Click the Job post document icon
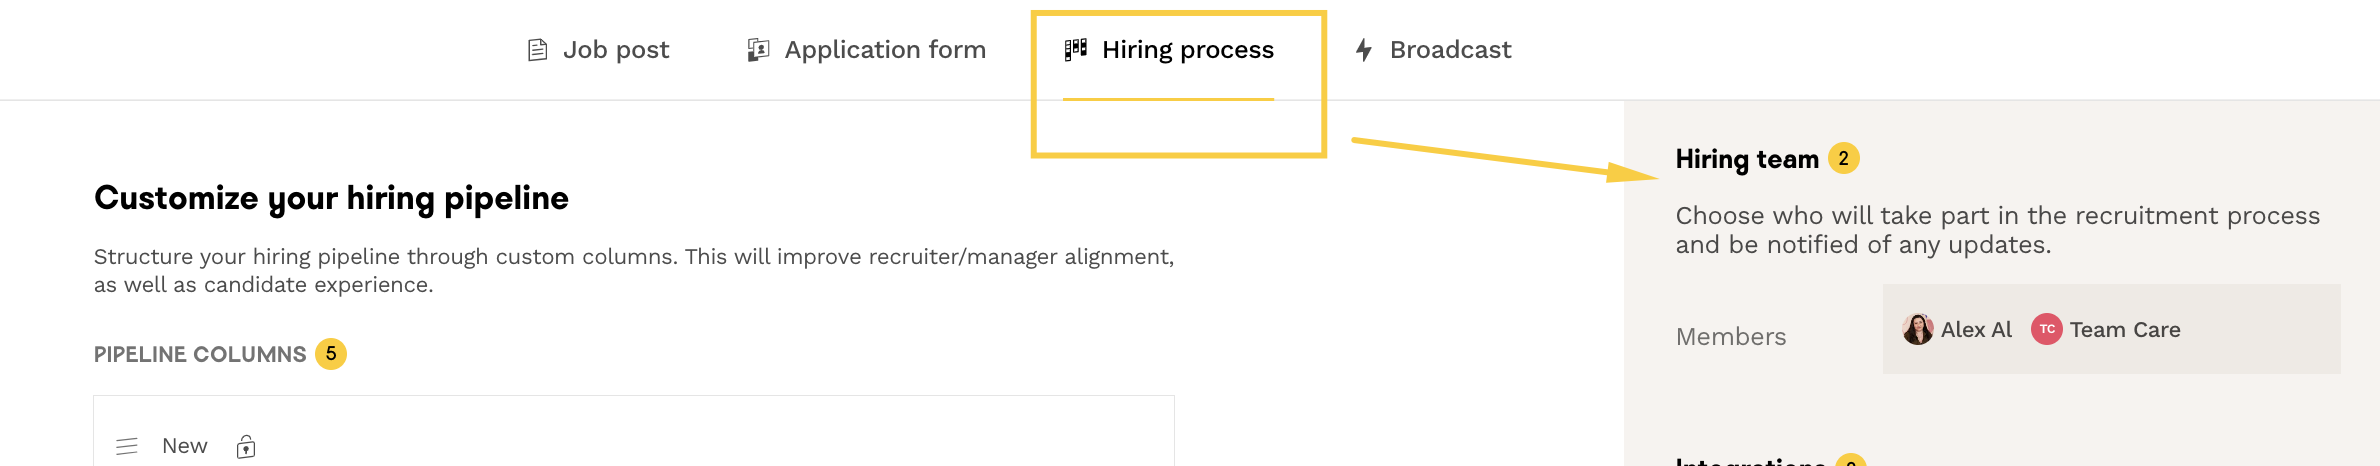 pyautogui.click(x=537, y=50)
